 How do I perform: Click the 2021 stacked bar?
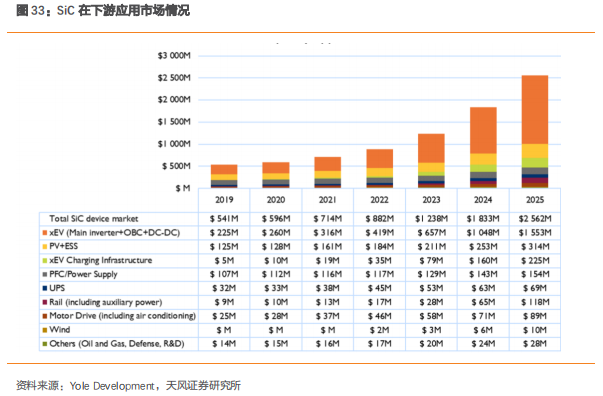(328, 172)
